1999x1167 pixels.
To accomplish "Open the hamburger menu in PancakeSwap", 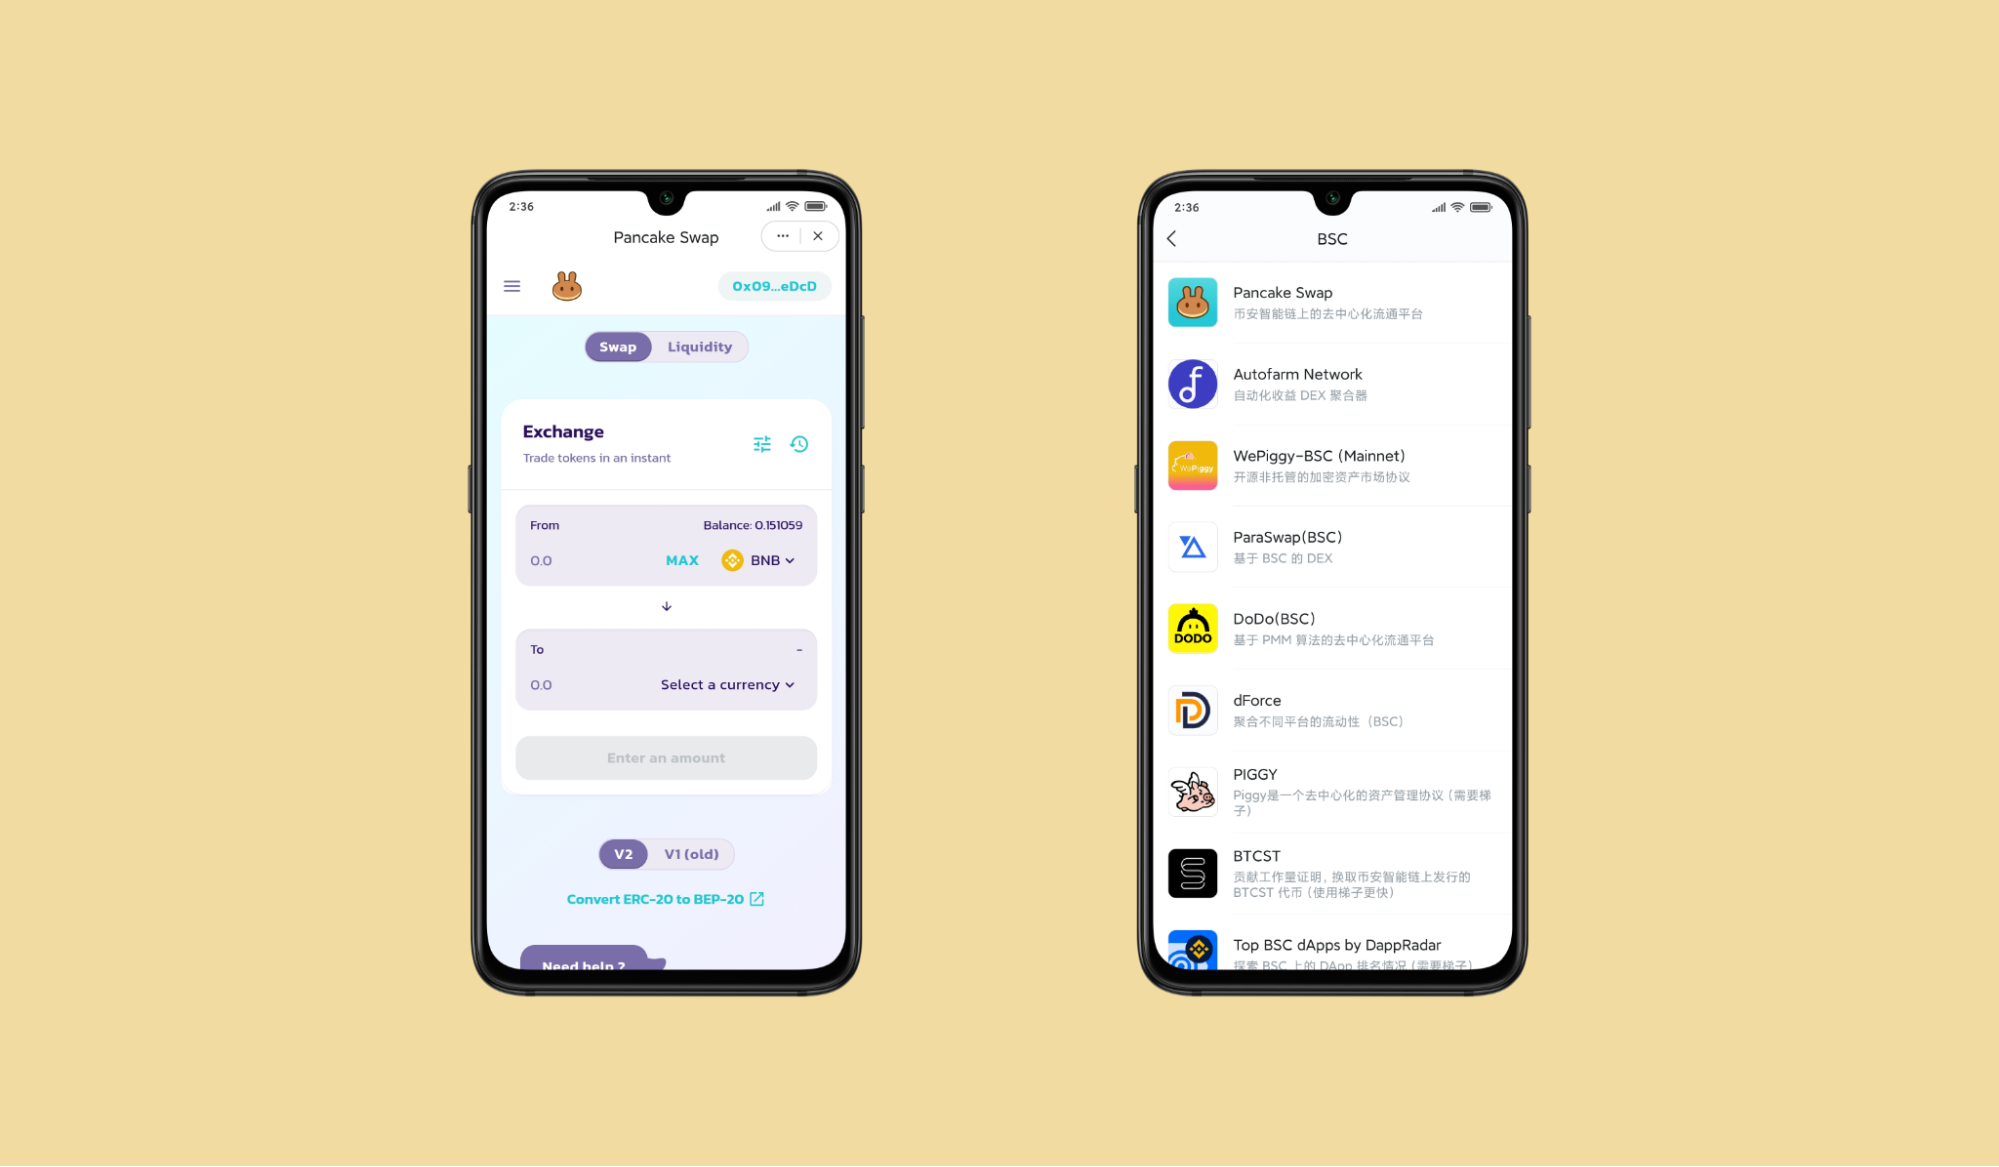I will pos(511,285).
